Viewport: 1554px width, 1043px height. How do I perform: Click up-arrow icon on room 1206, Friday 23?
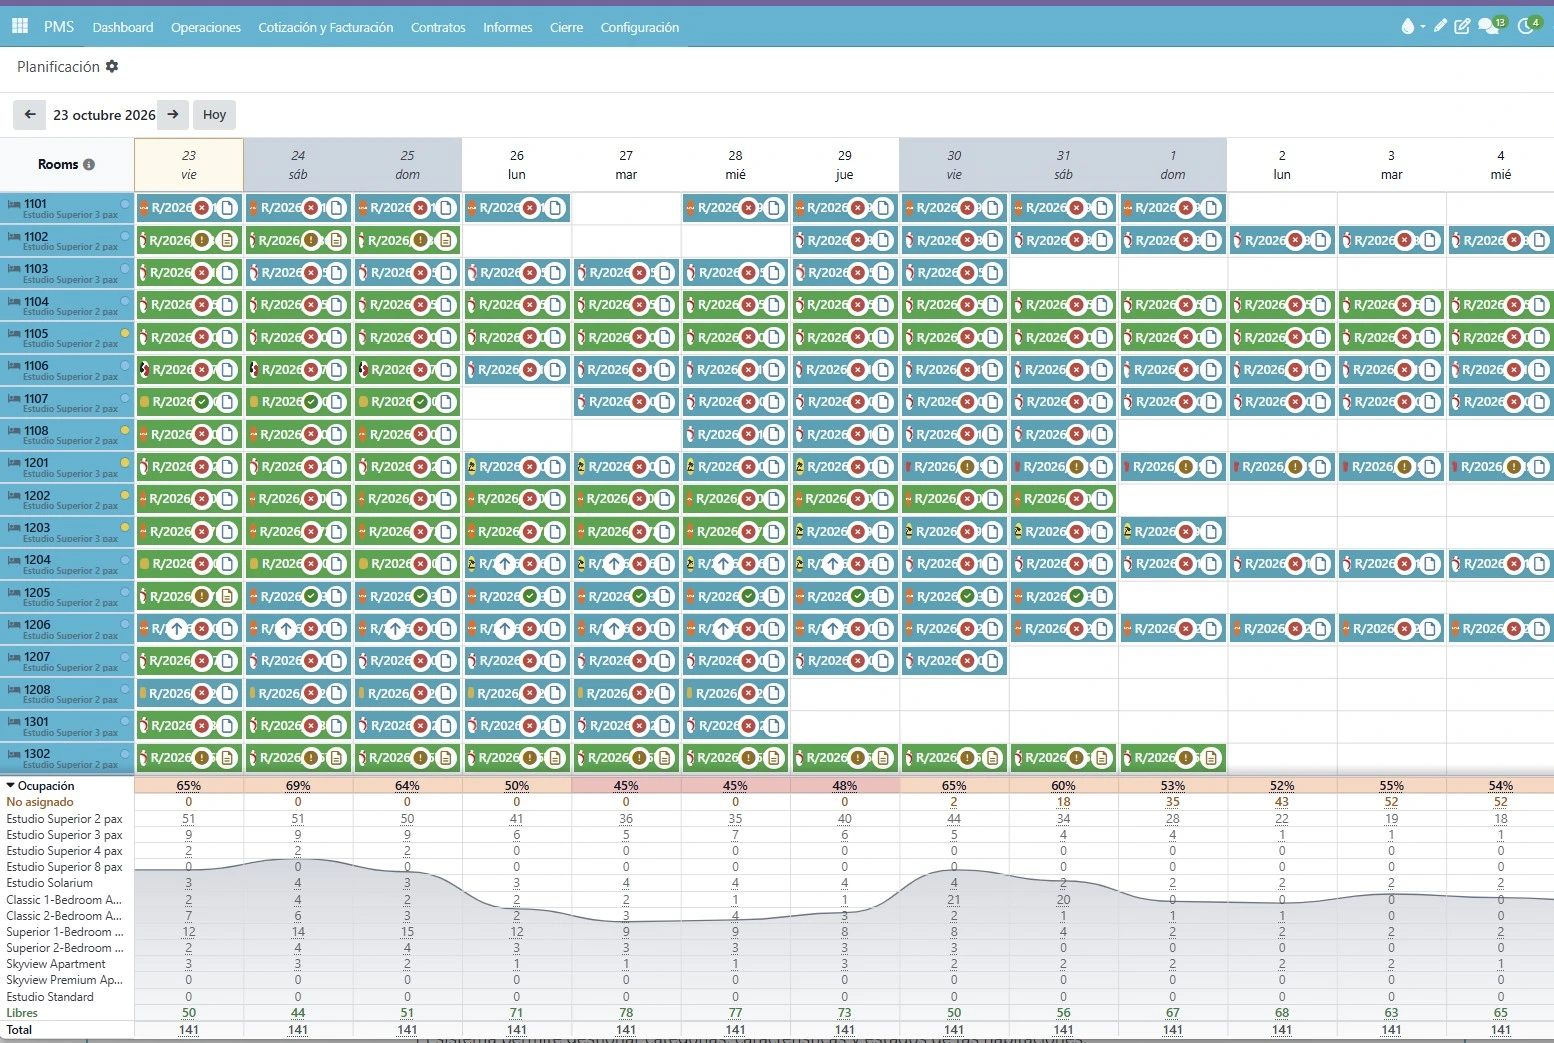coord(177,629)
